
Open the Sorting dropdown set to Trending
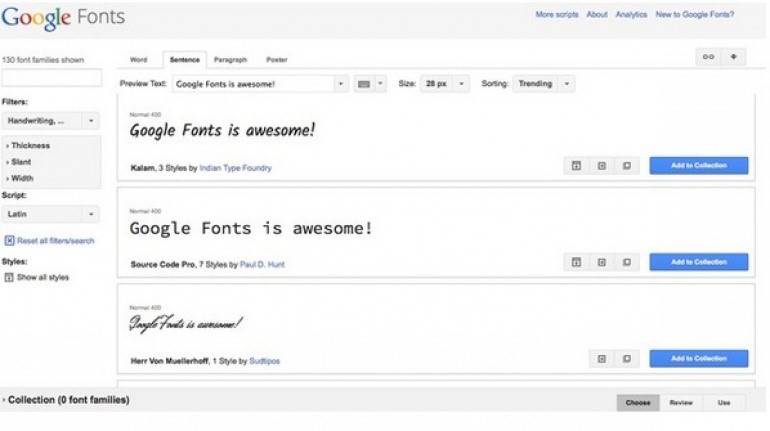543,84
